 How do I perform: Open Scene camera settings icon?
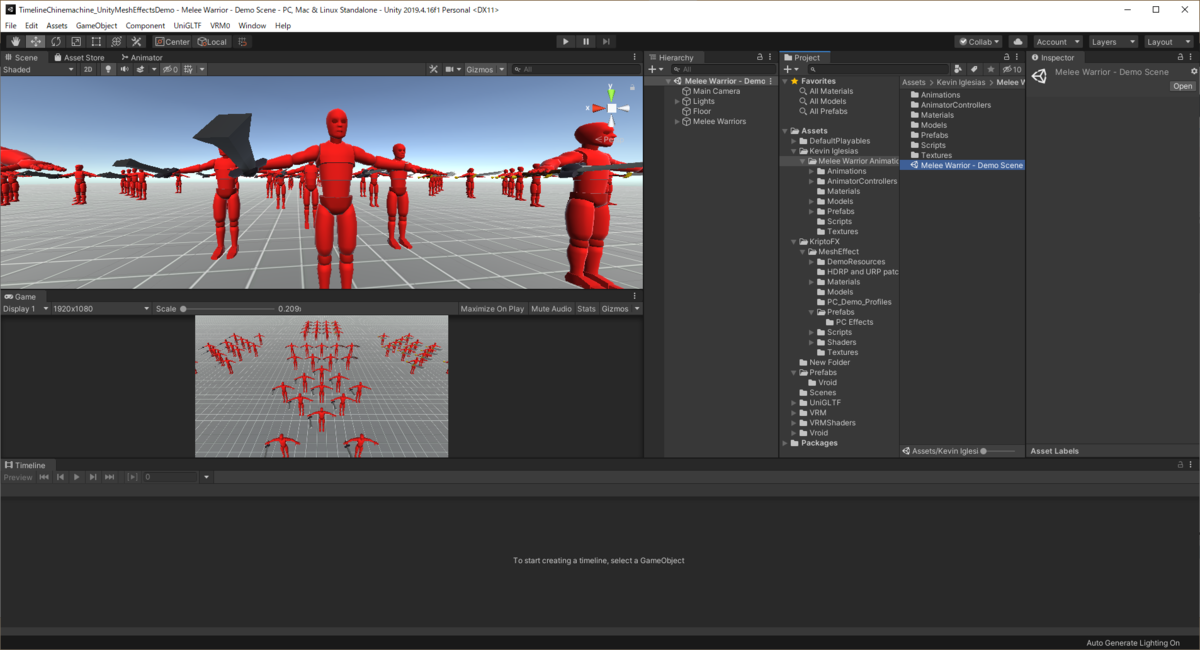click(452, 70)
